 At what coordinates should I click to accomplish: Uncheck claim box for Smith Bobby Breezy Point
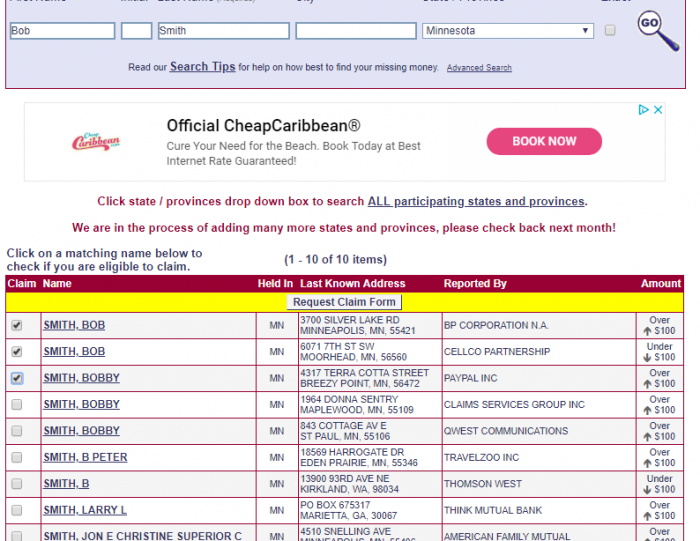tap(17, 378)
